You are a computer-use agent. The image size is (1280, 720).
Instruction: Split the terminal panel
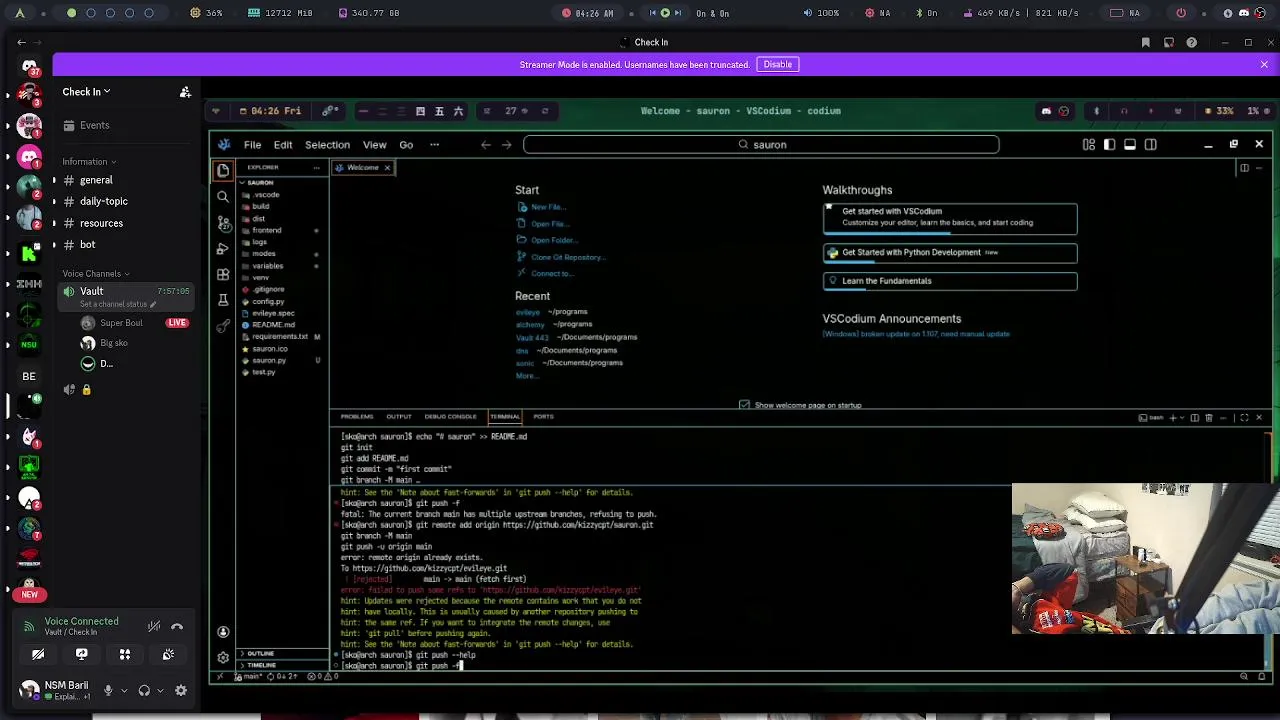tap(1194, 418)
